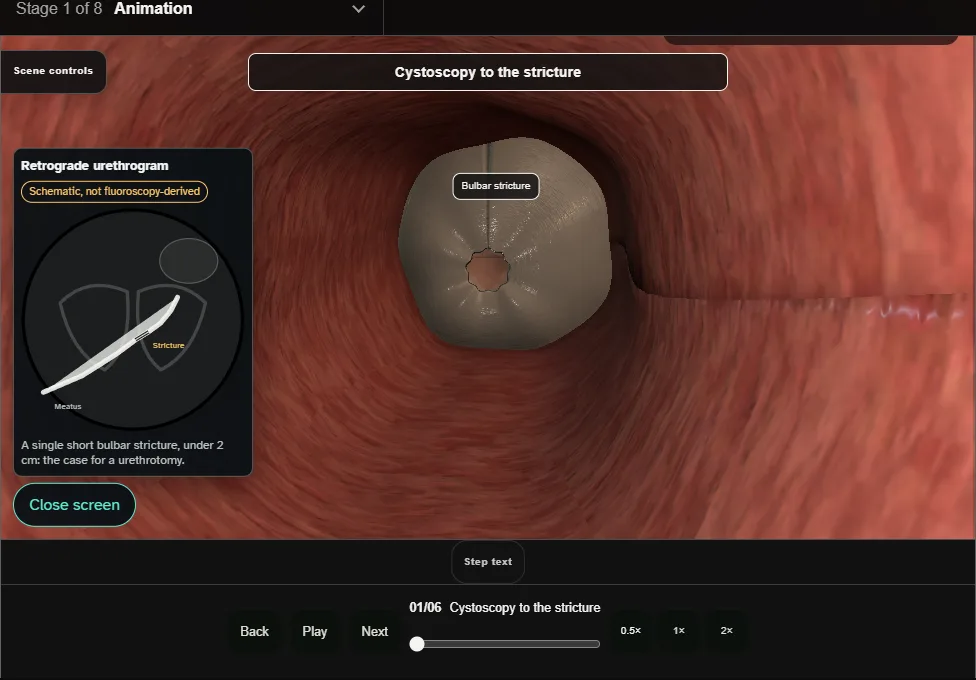Click the Retrograde urethrogram heading
This screenshot has width=976, height=680.
(95, 166)
